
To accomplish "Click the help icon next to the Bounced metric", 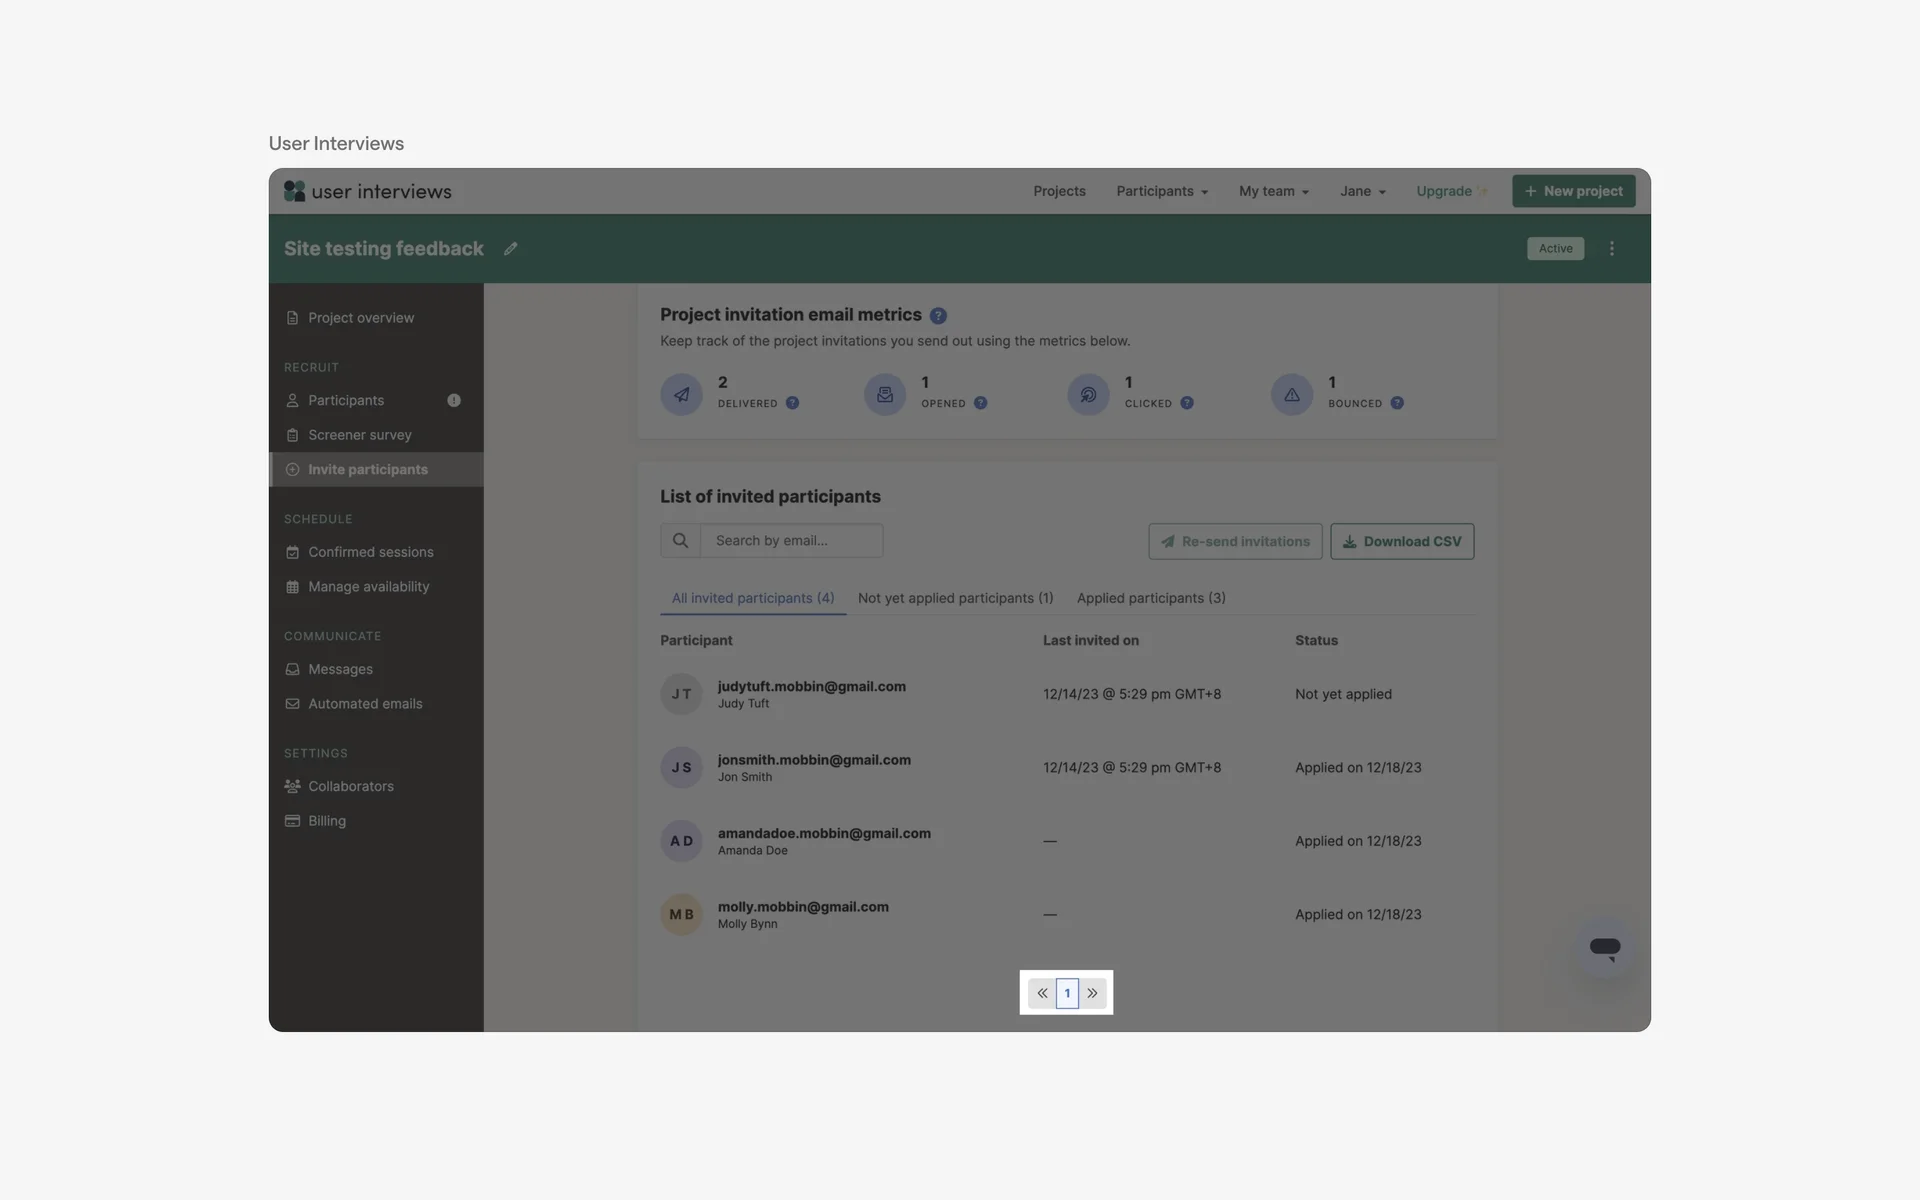I will pos(1397,404).
